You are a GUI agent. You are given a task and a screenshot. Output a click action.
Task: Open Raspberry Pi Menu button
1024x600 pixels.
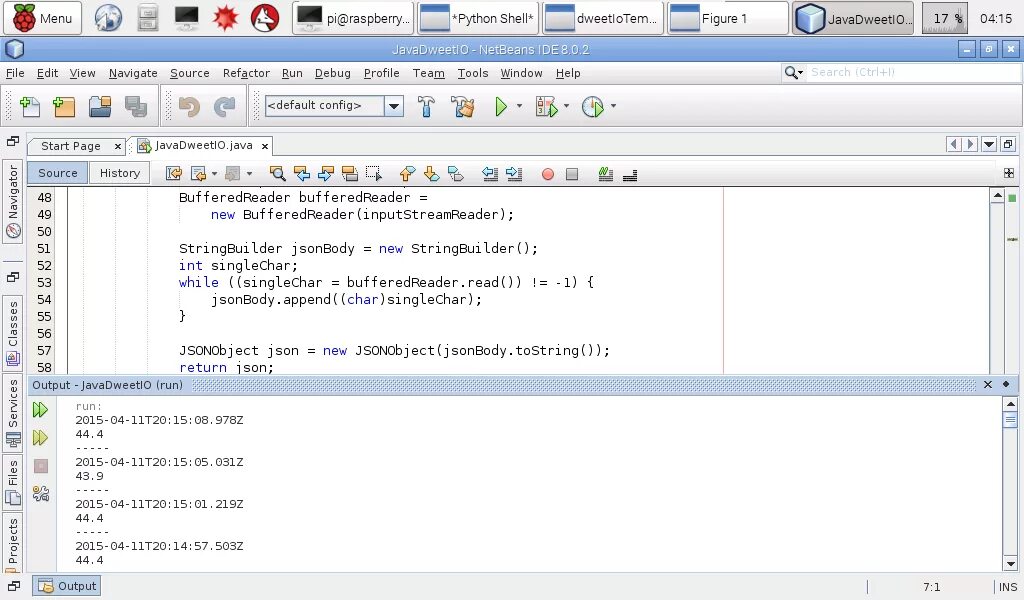pyautogui.click(x=43, y=18)
